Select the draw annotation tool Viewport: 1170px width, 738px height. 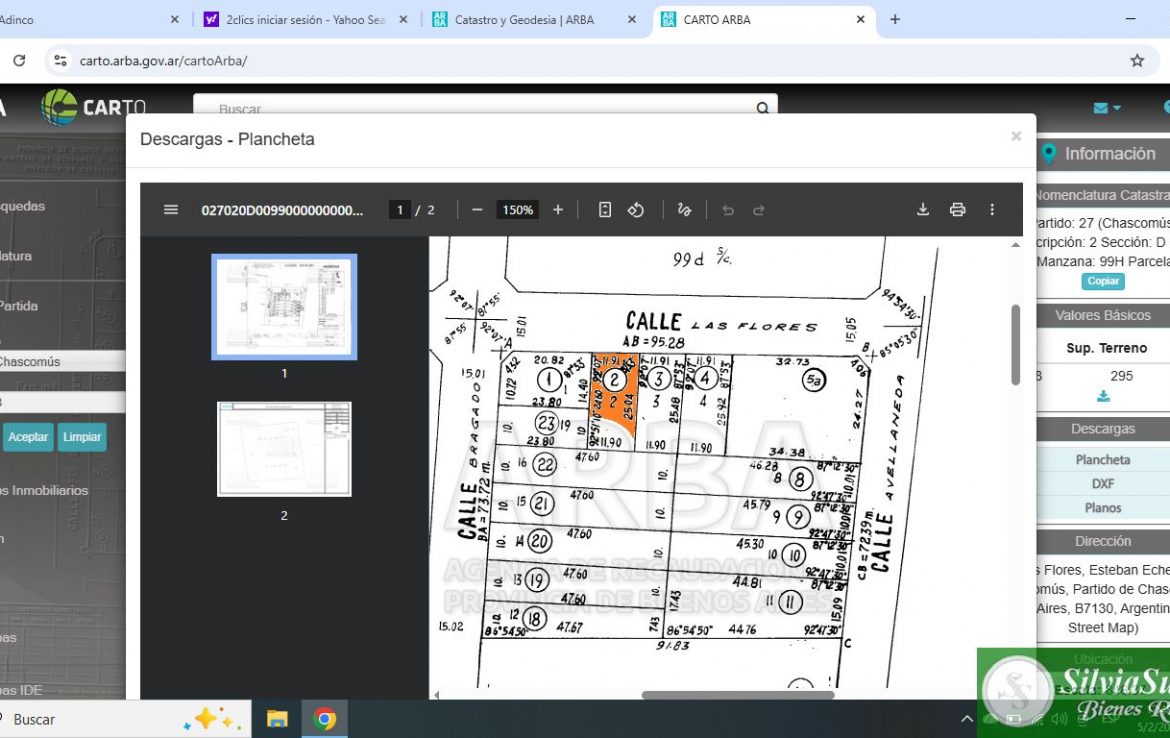pyautogui.click(x=684, y=210)
